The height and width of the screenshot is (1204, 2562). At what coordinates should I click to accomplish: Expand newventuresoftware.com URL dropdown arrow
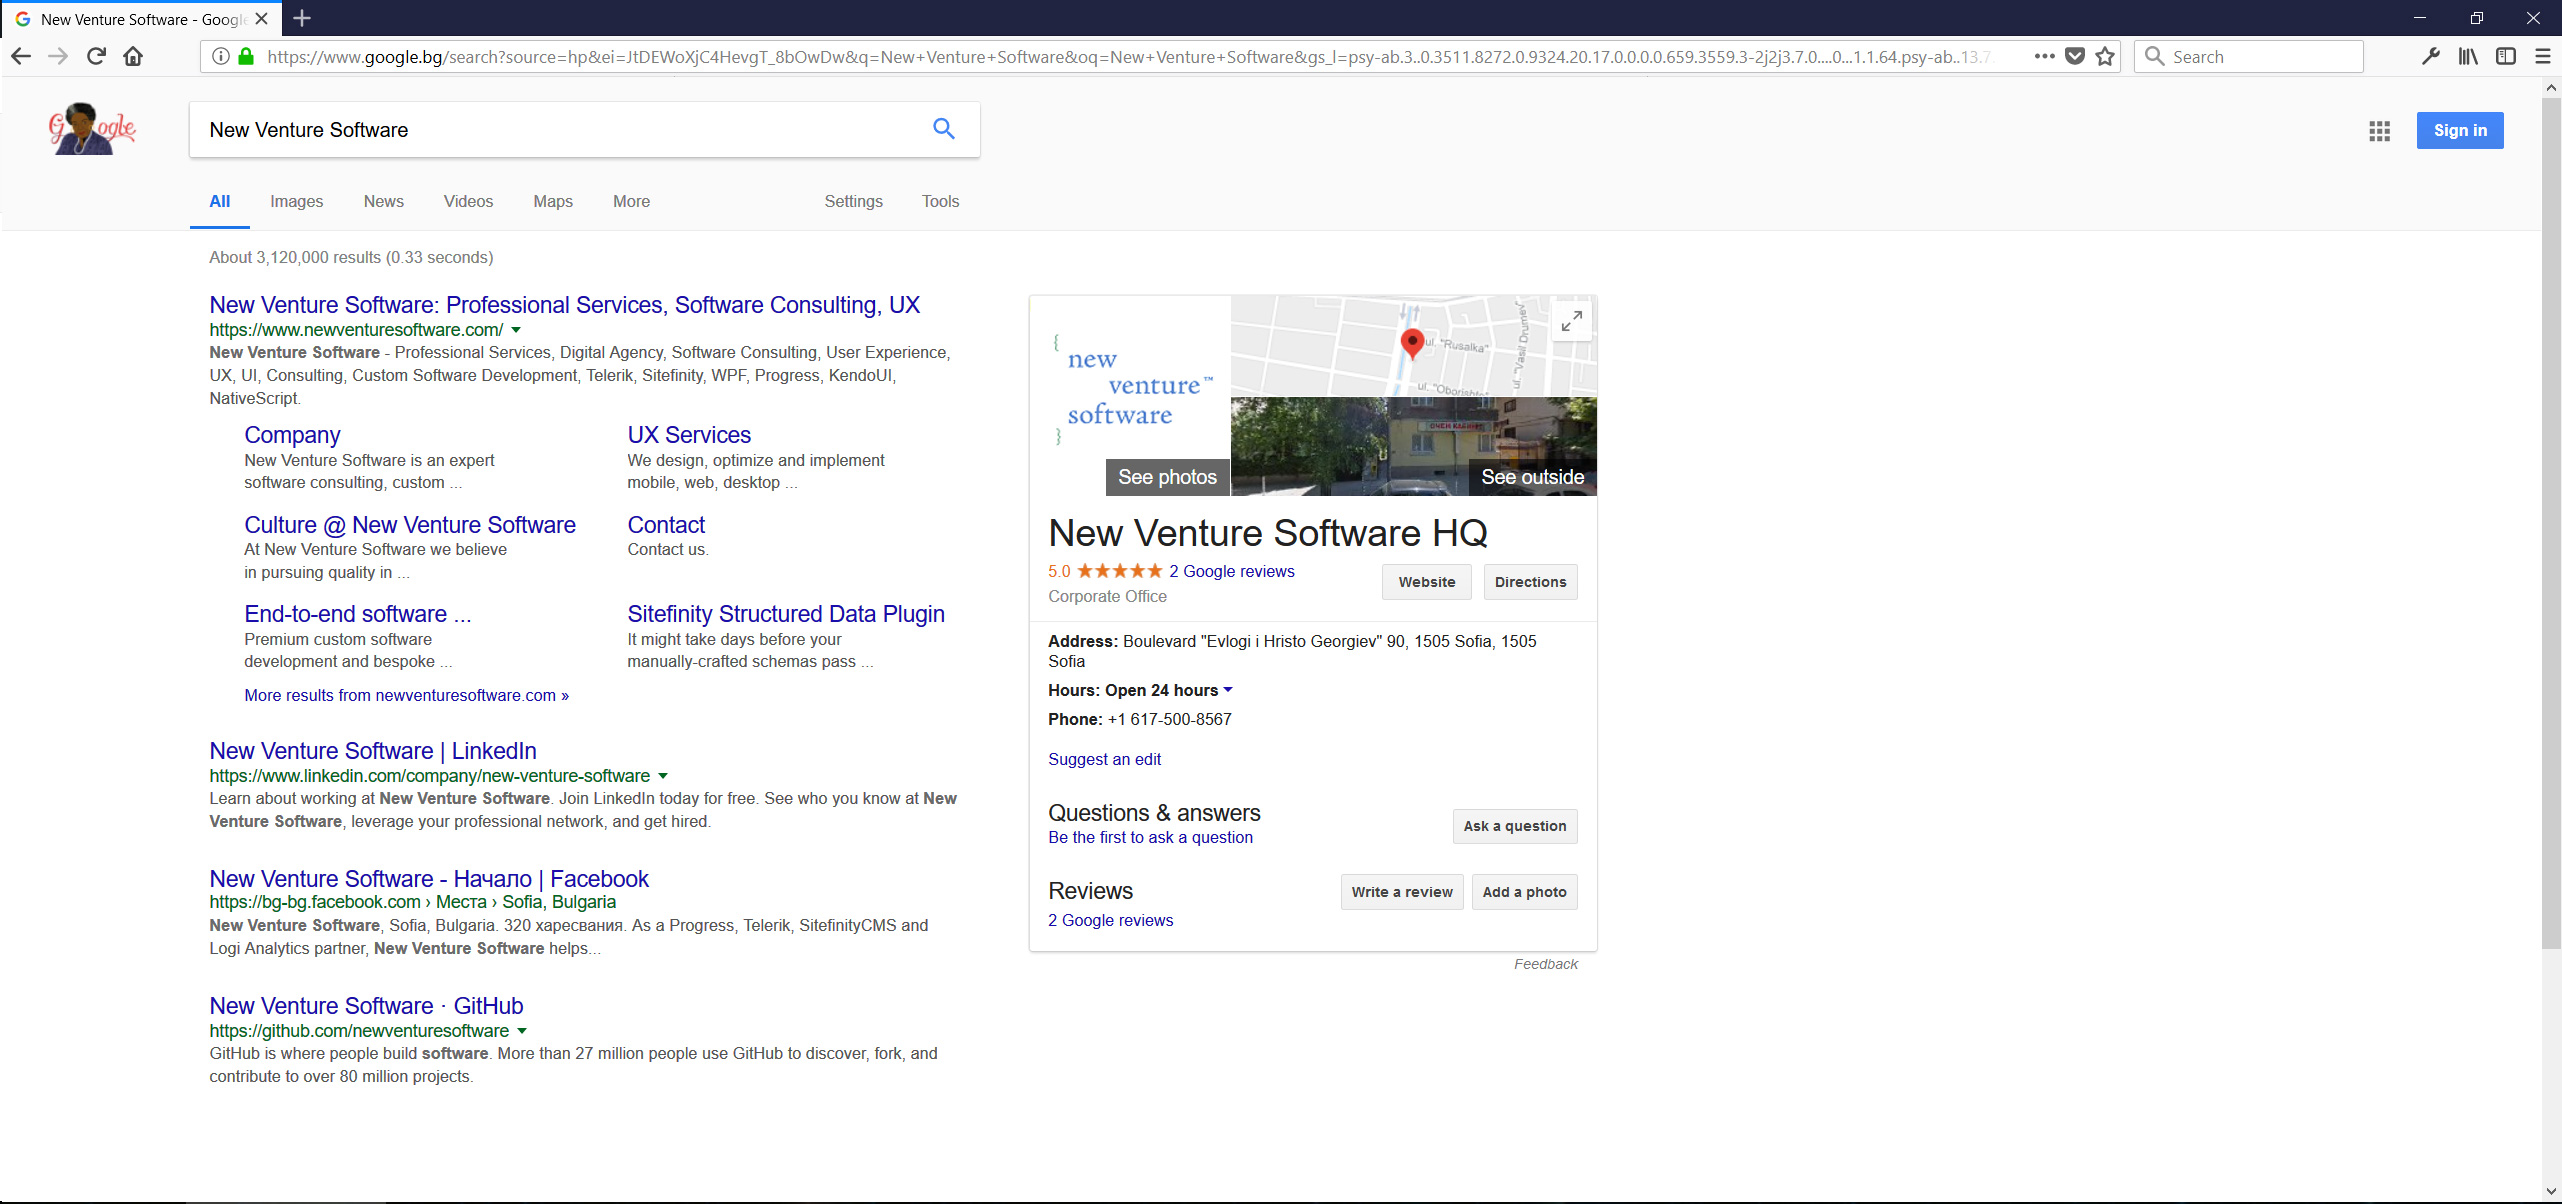[x=516, y=330]
